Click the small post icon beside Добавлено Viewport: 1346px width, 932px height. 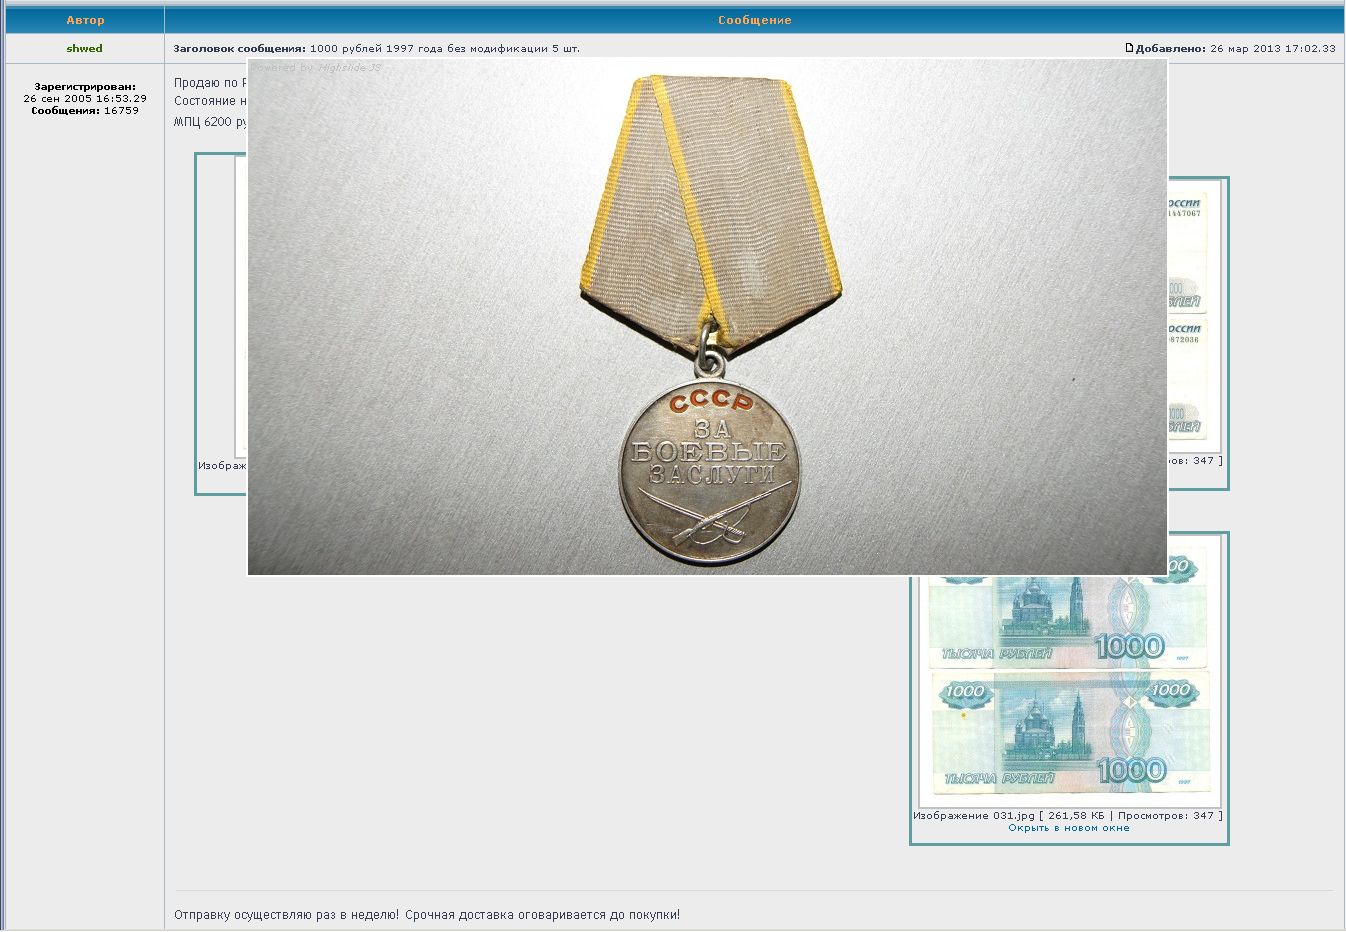click(1130, 48)
